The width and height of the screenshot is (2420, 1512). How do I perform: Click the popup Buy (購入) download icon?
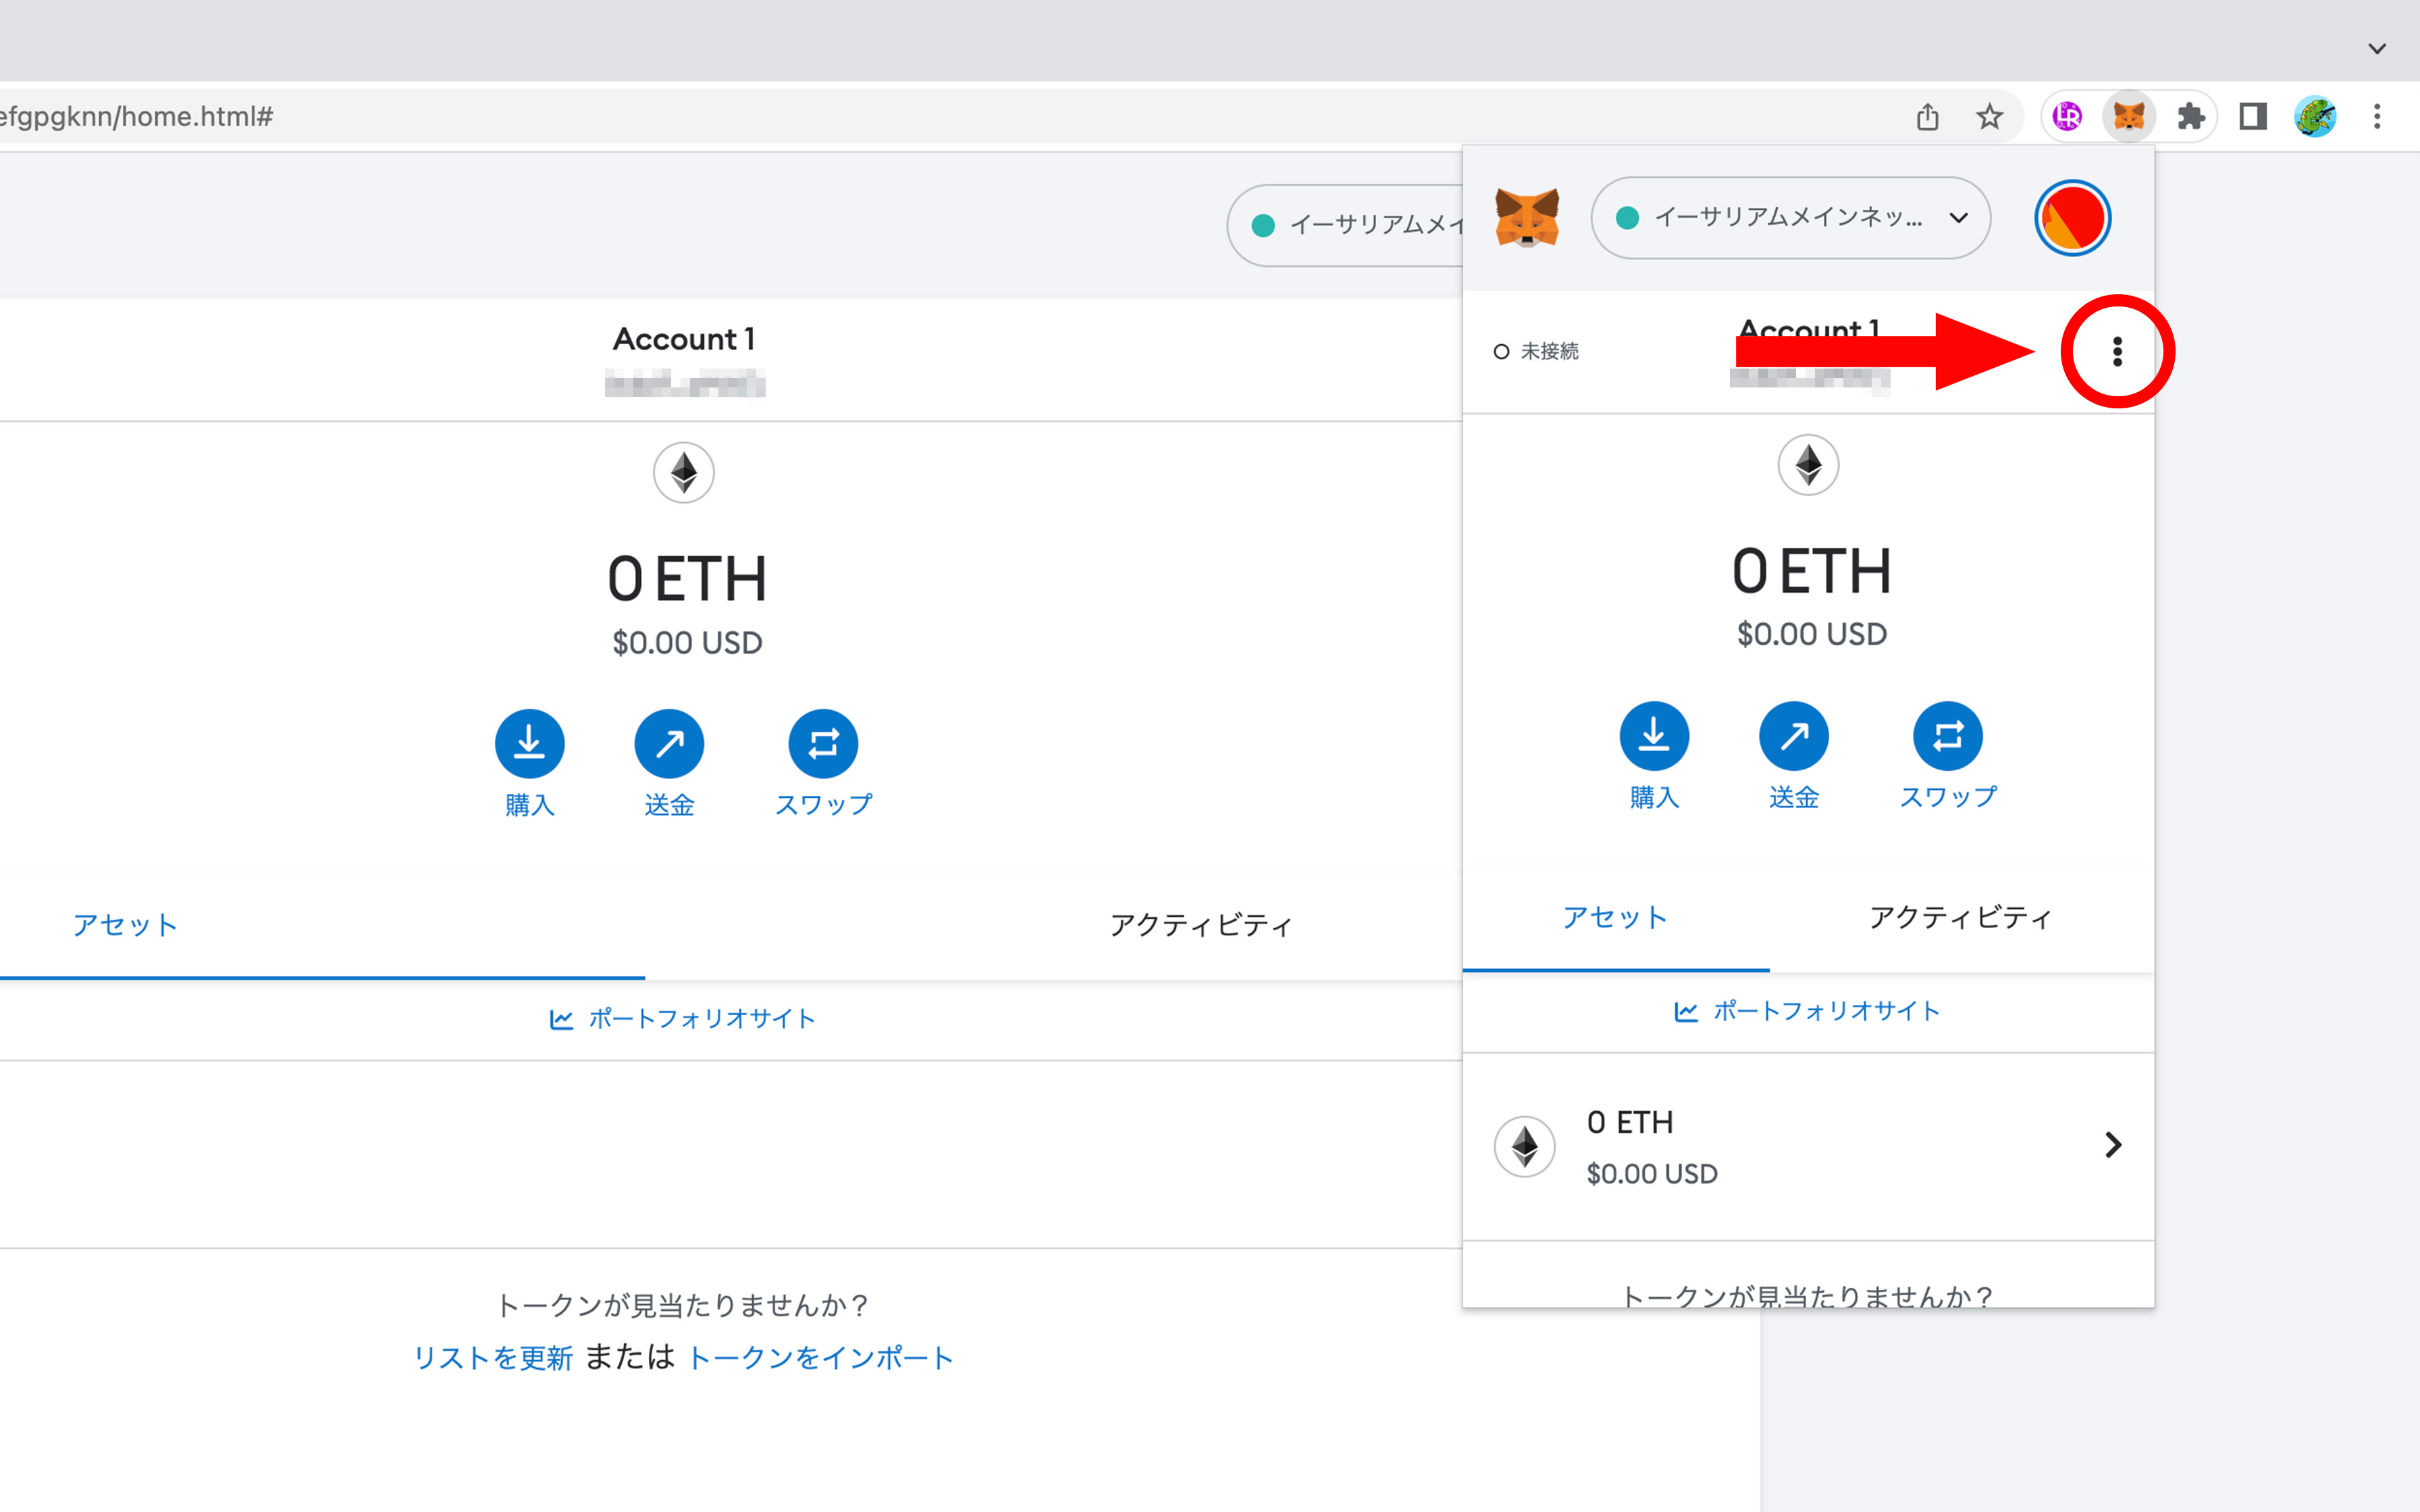(x=1654, y=736)
